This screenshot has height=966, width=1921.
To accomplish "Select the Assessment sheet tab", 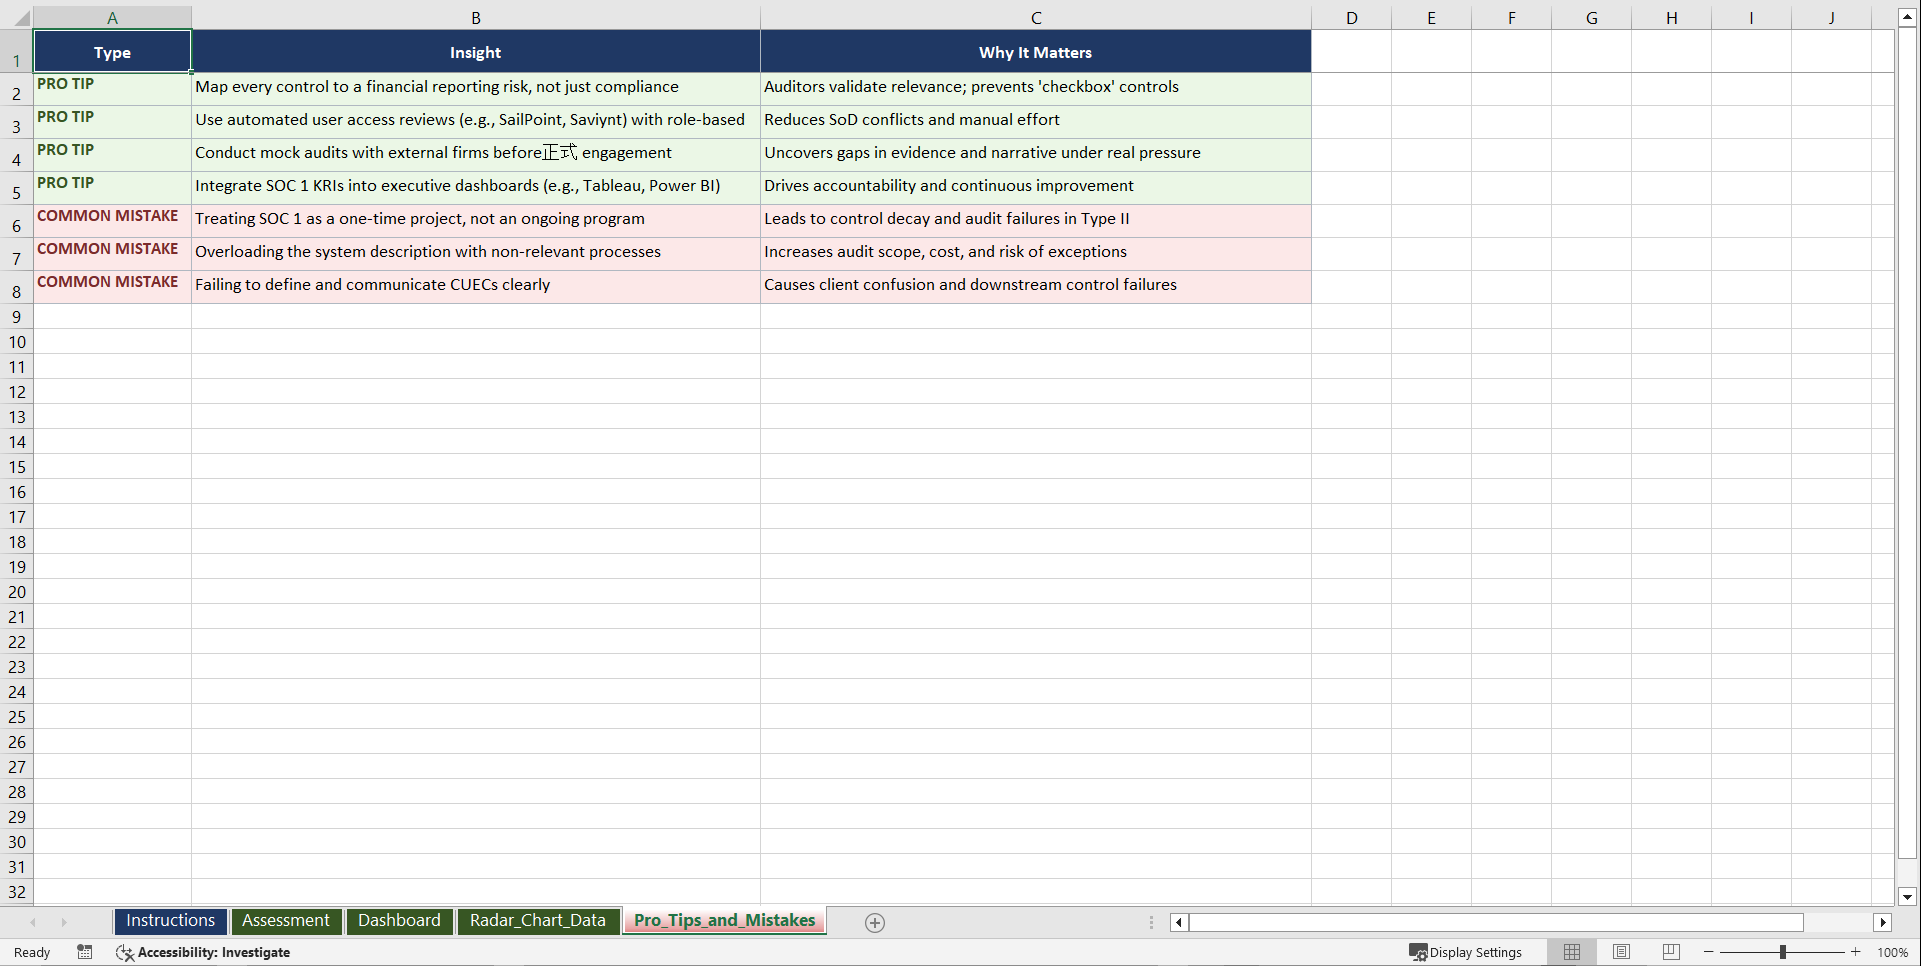I will [x=286, y=921].
